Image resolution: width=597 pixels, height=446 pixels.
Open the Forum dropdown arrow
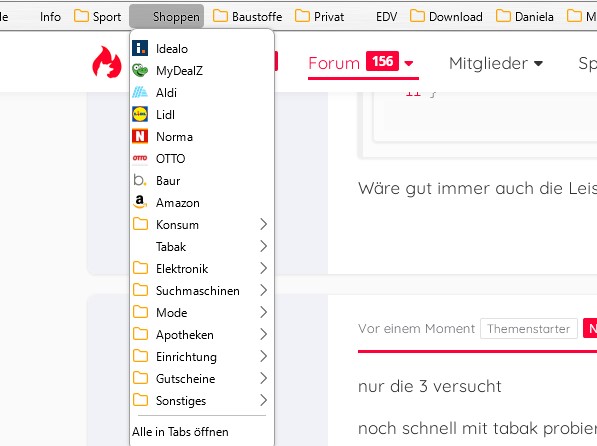coord(409,64)
